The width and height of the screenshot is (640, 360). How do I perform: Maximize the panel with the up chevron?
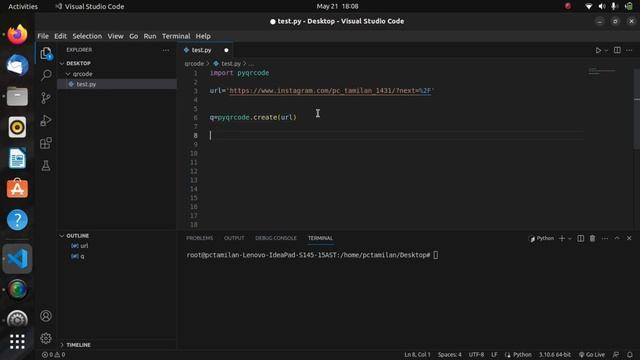click(617, 238)
